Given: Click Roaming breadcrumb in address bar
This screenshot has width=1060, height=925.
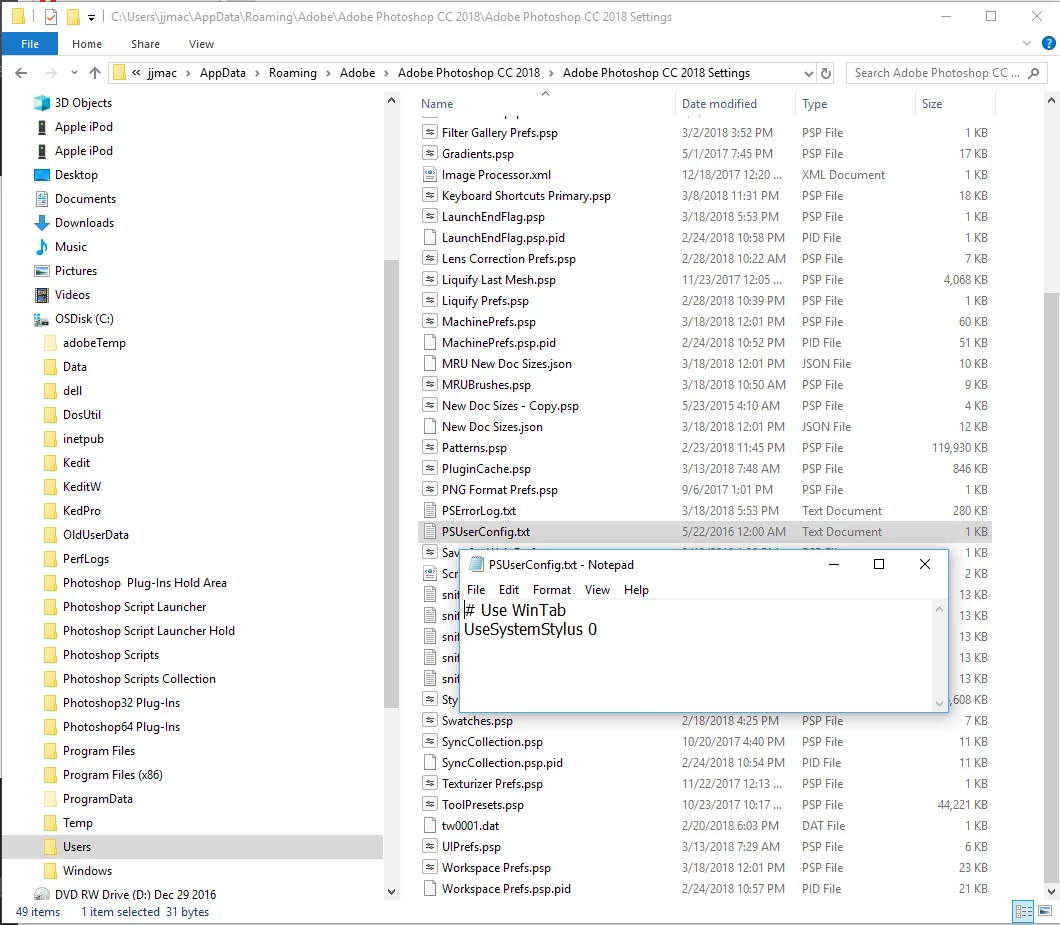Looking at the screenshot, I should [292, 73].
